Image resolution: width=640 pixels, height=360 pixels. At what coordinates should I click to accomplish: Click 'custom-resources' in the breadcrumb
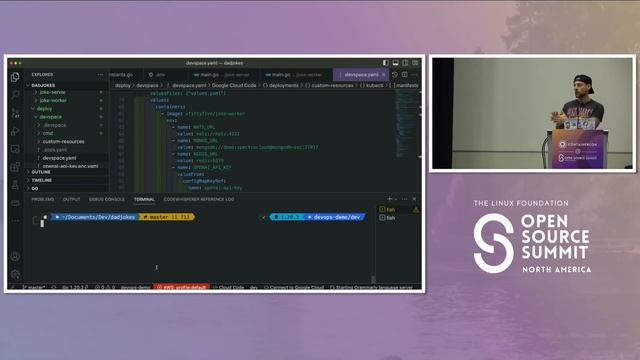(x=332, y=85)
